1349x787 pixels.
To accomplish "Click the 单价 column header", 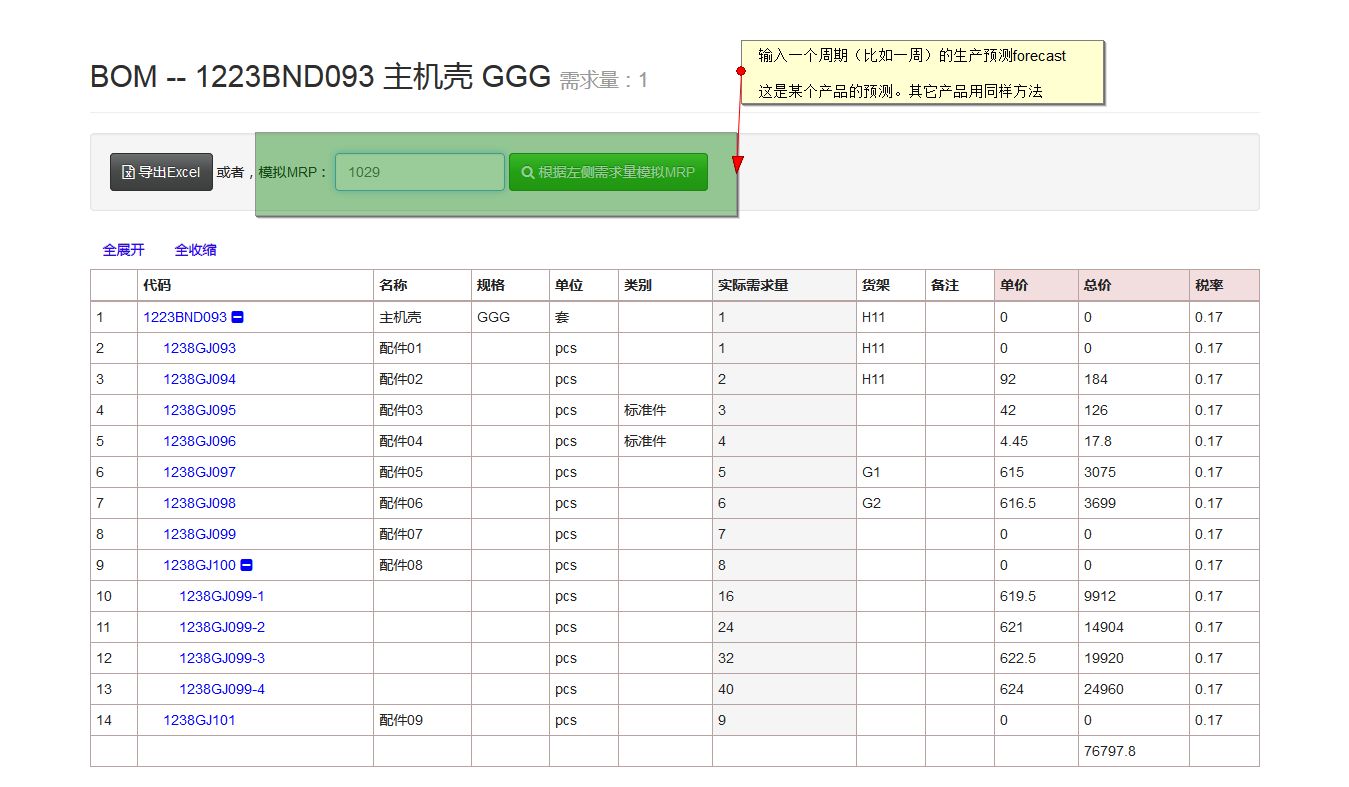I will pos(1013,285).
